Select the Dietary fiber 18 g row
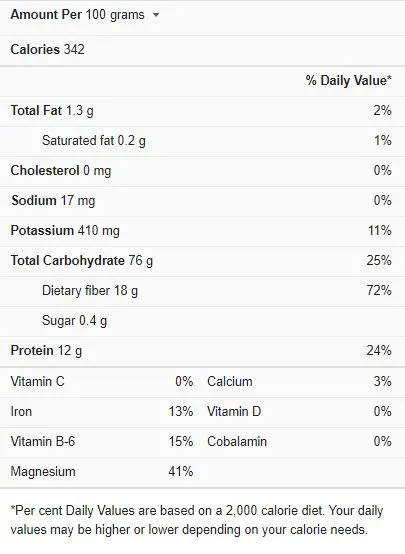 (202, 291)
